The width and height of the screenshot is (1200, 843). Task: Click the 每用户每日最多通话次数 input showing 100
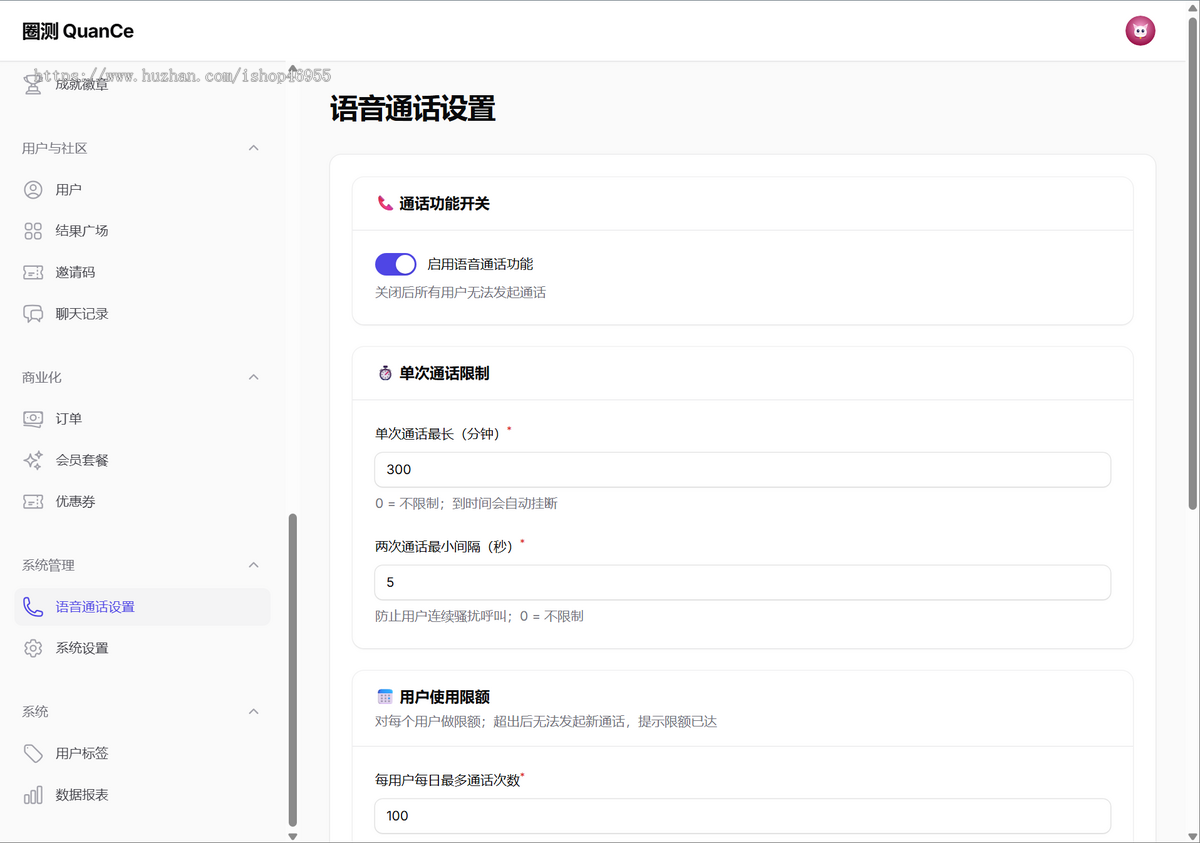pyautogui.click(x=743, y=816)
